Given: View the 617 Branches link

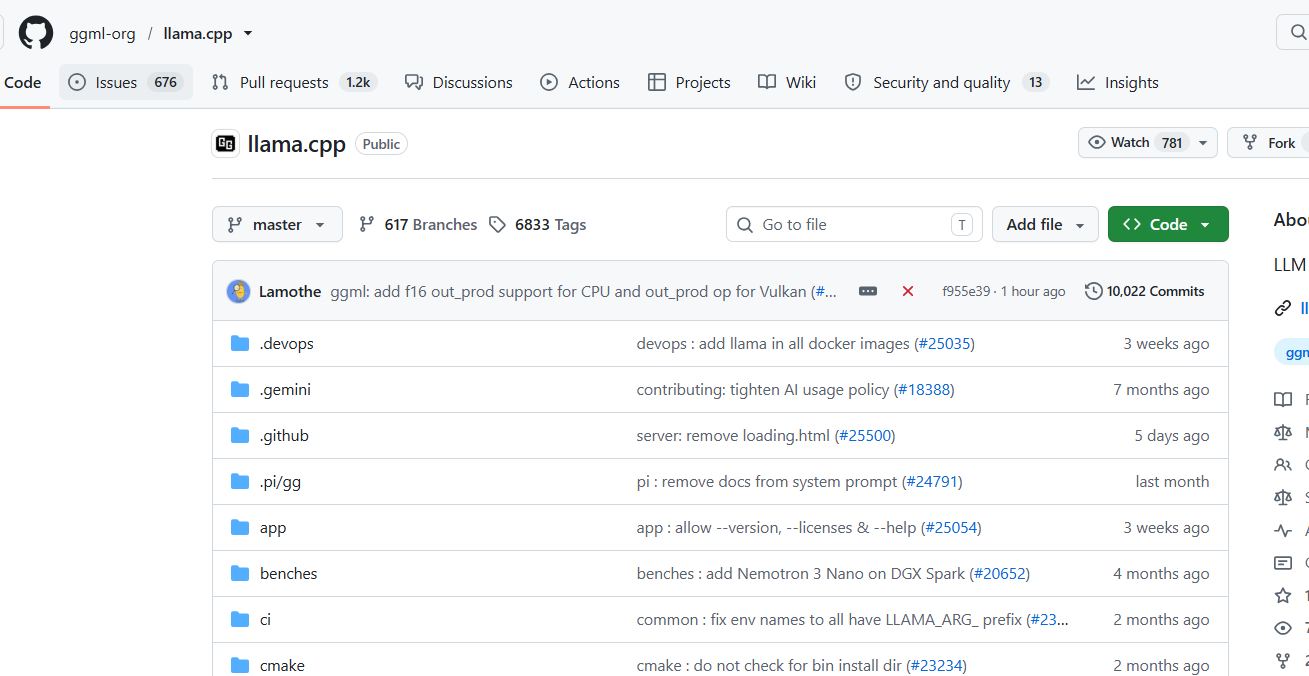Looking at the screenshot, I should [418, 225].
